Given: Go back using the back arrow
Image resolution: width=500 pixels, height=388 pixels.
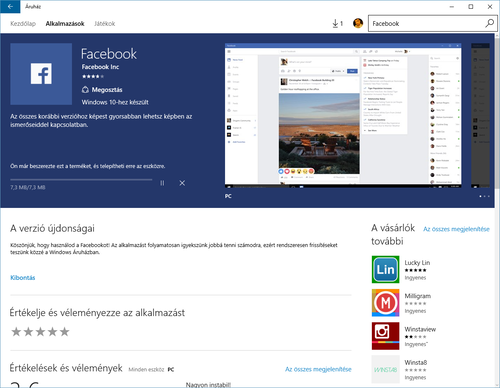Looking at the screenshot, I should pyautogui.click(x=10, y=6).
